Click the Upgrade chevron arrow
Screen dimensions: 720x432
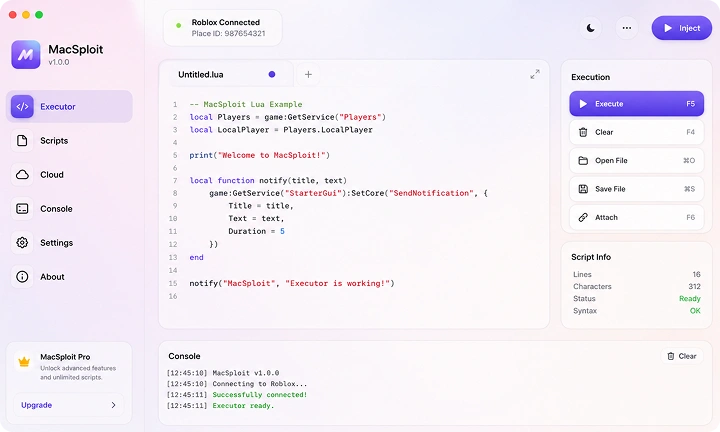tap(113, 405)
